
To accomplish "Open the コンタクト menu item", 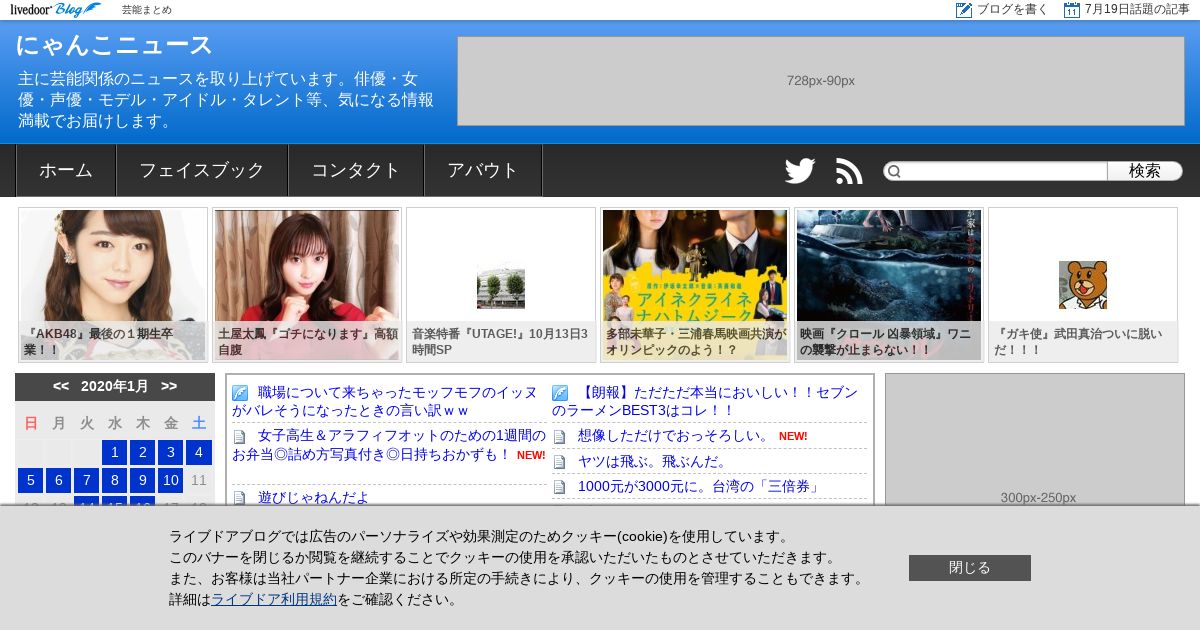I will [356, 170].
